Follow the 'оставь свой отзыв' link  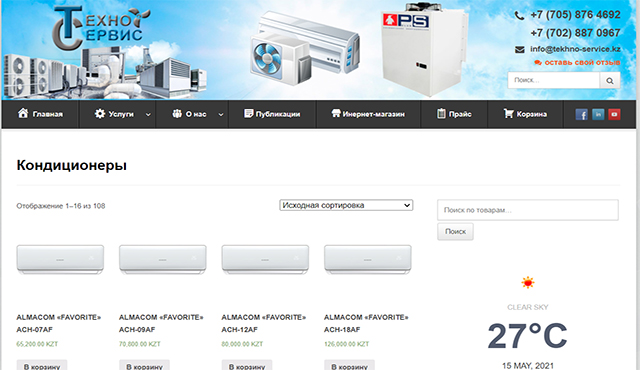[577, 62]
